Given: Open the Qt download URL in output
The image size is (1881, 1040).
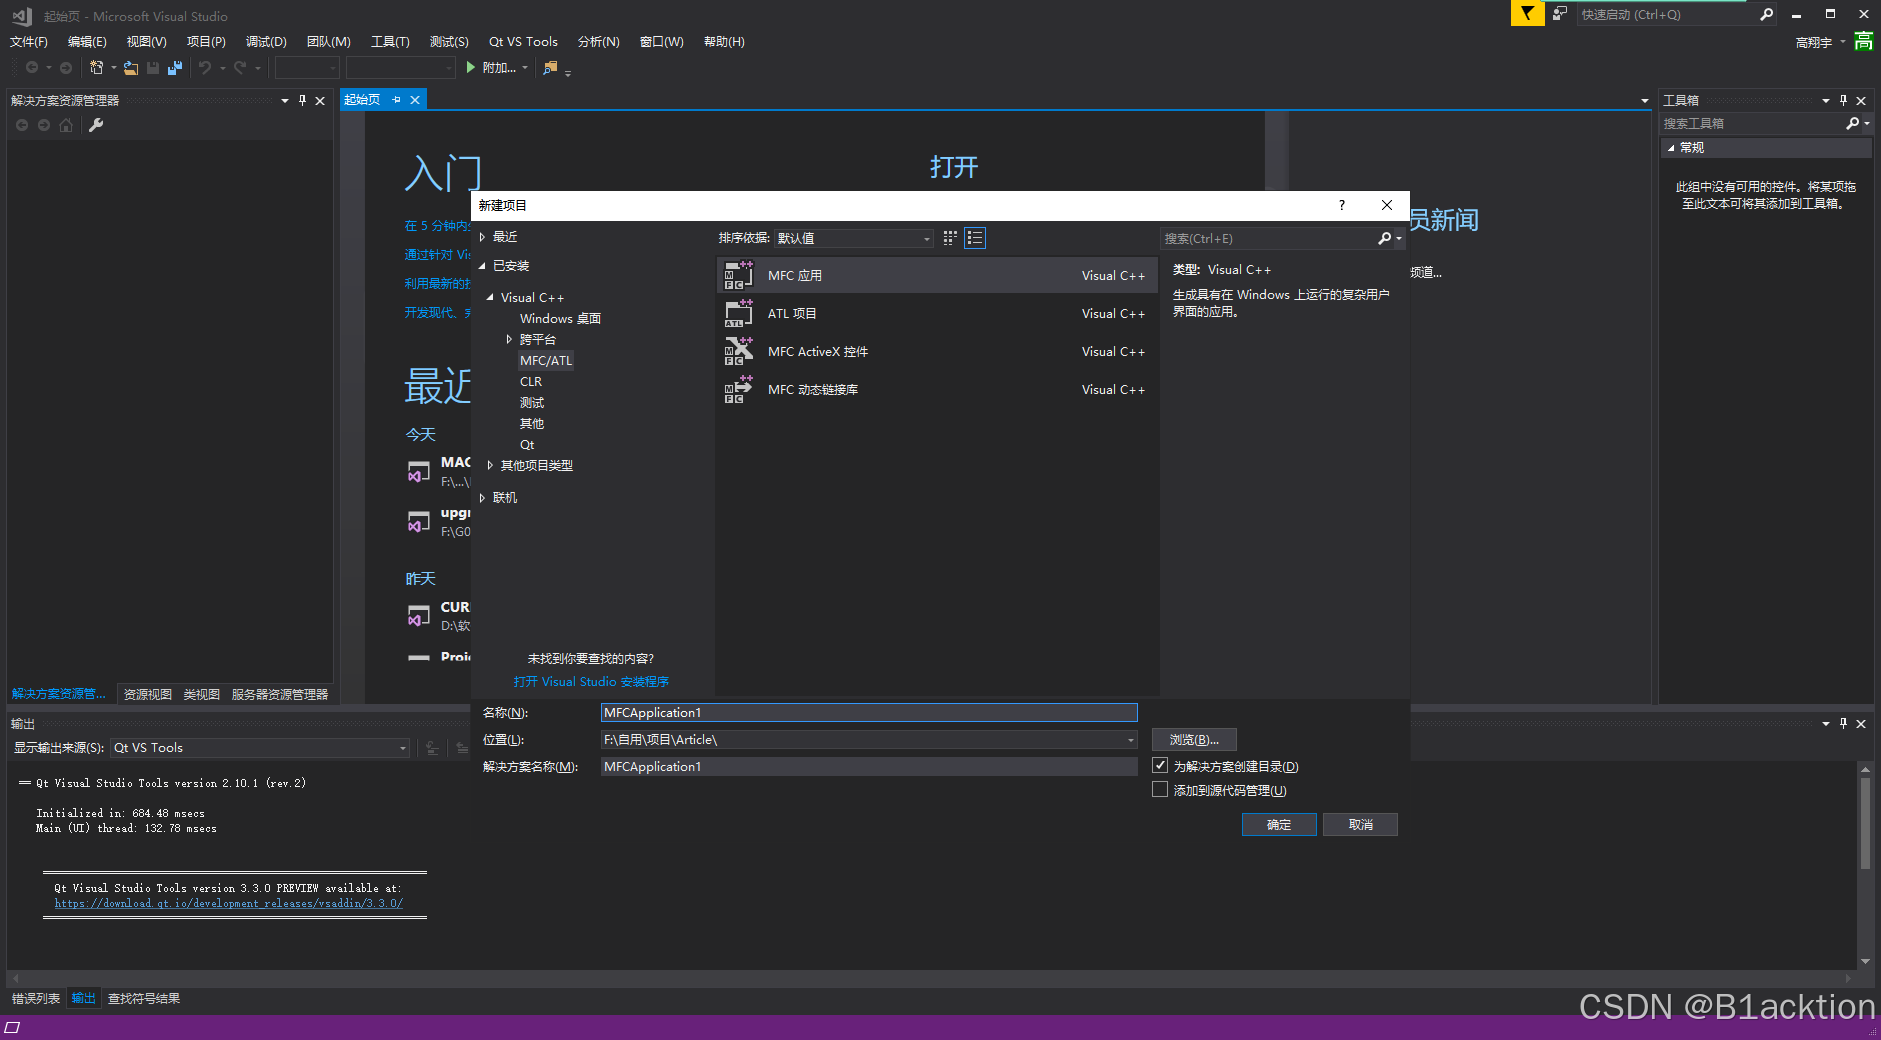Looking at the screenshot, I should (229, 903).
